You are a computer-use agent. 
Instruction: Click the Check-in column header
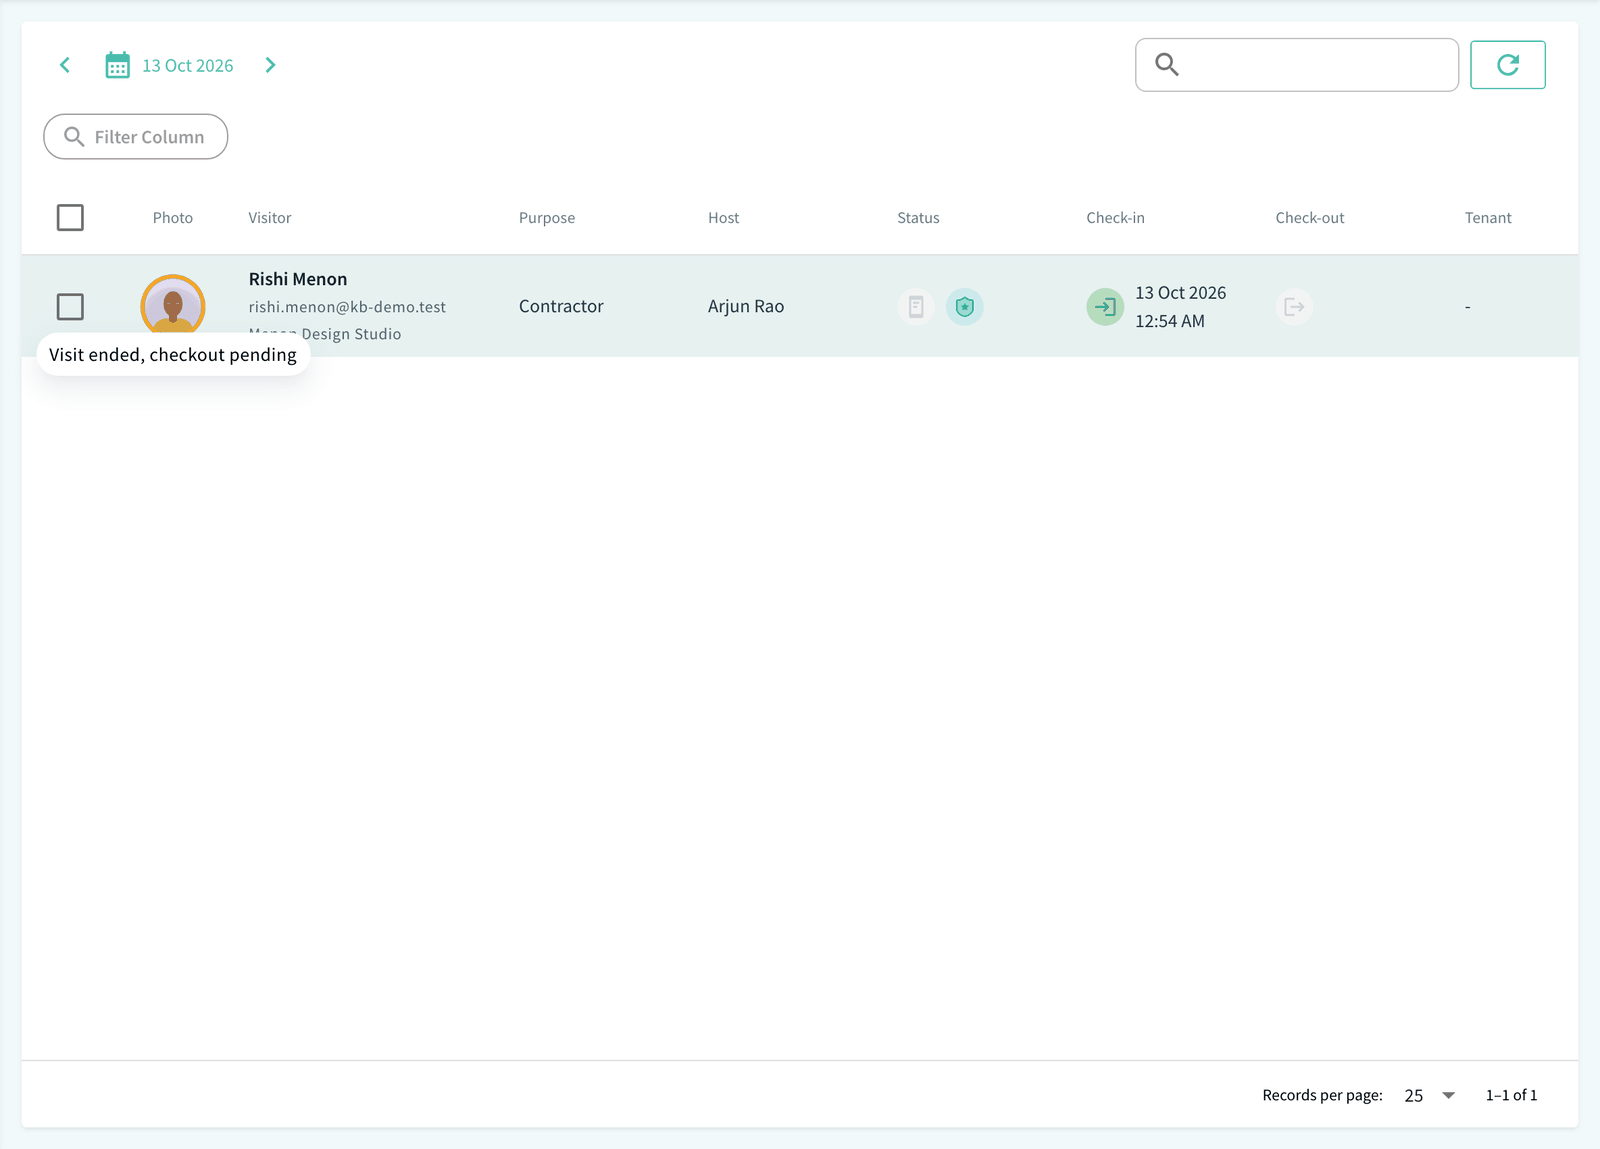pyautogui.click(x=1115, y=218)
